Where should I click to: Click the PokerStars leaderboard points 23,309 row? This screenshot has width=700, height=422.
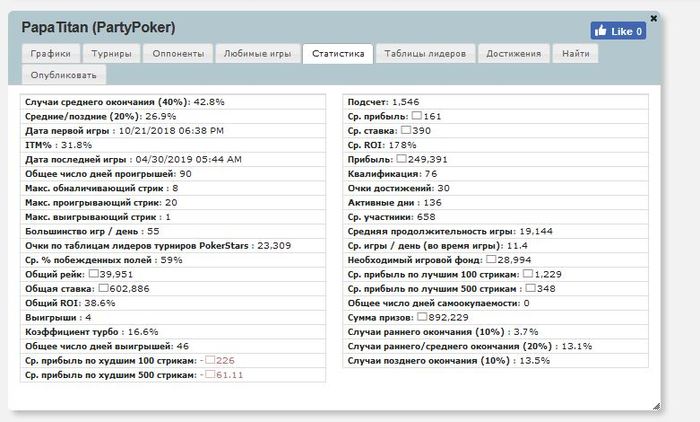[173, 246]
